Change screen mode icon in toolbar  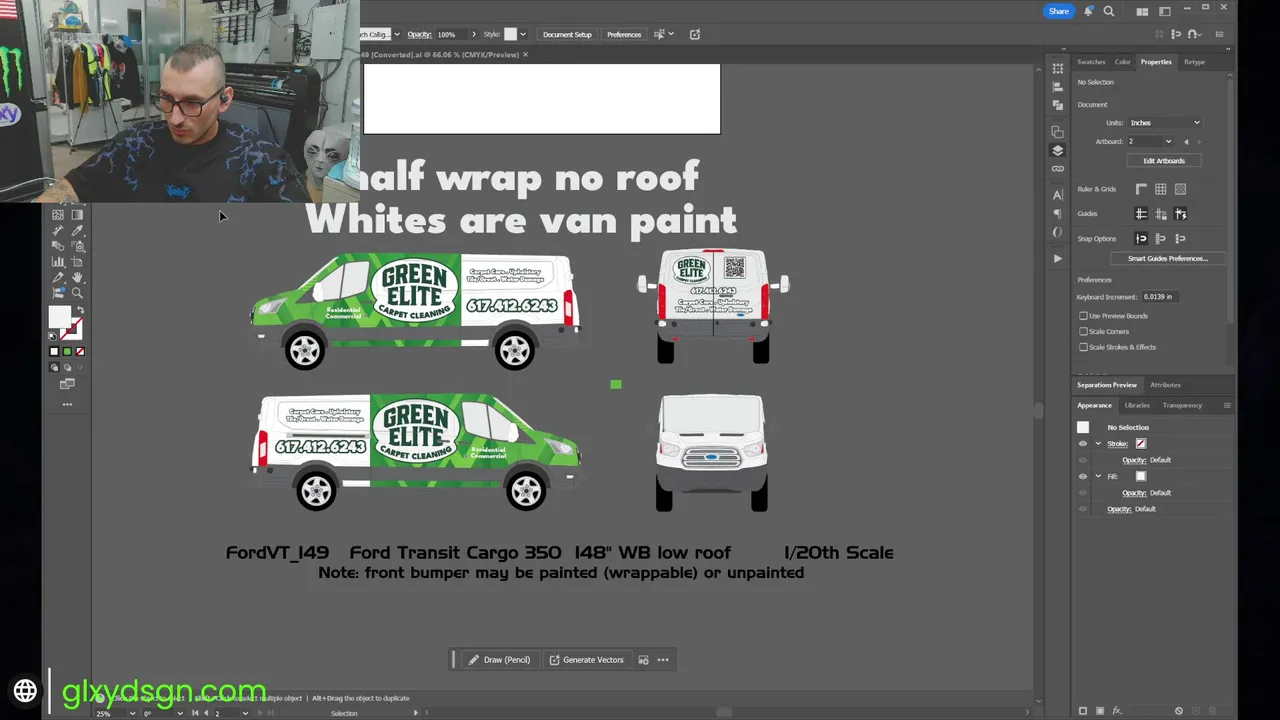point(67,383)
